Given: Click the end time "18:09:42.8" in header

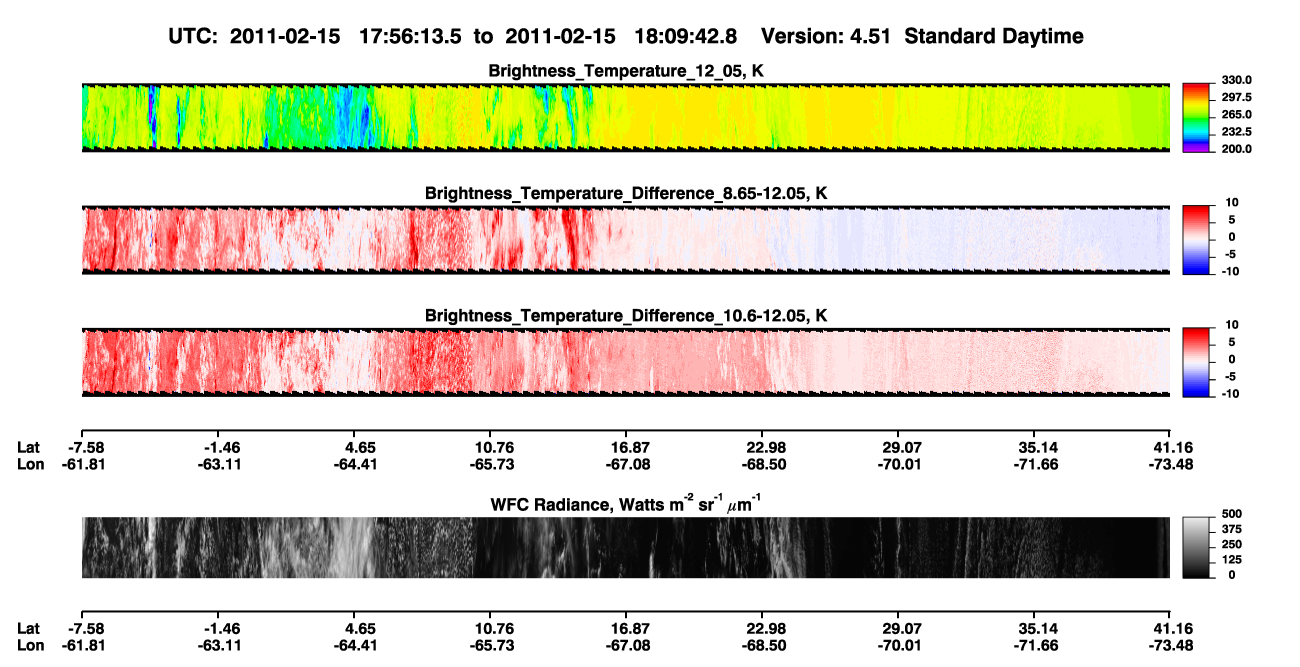Looking at the screenshot, I should [686, 37].
